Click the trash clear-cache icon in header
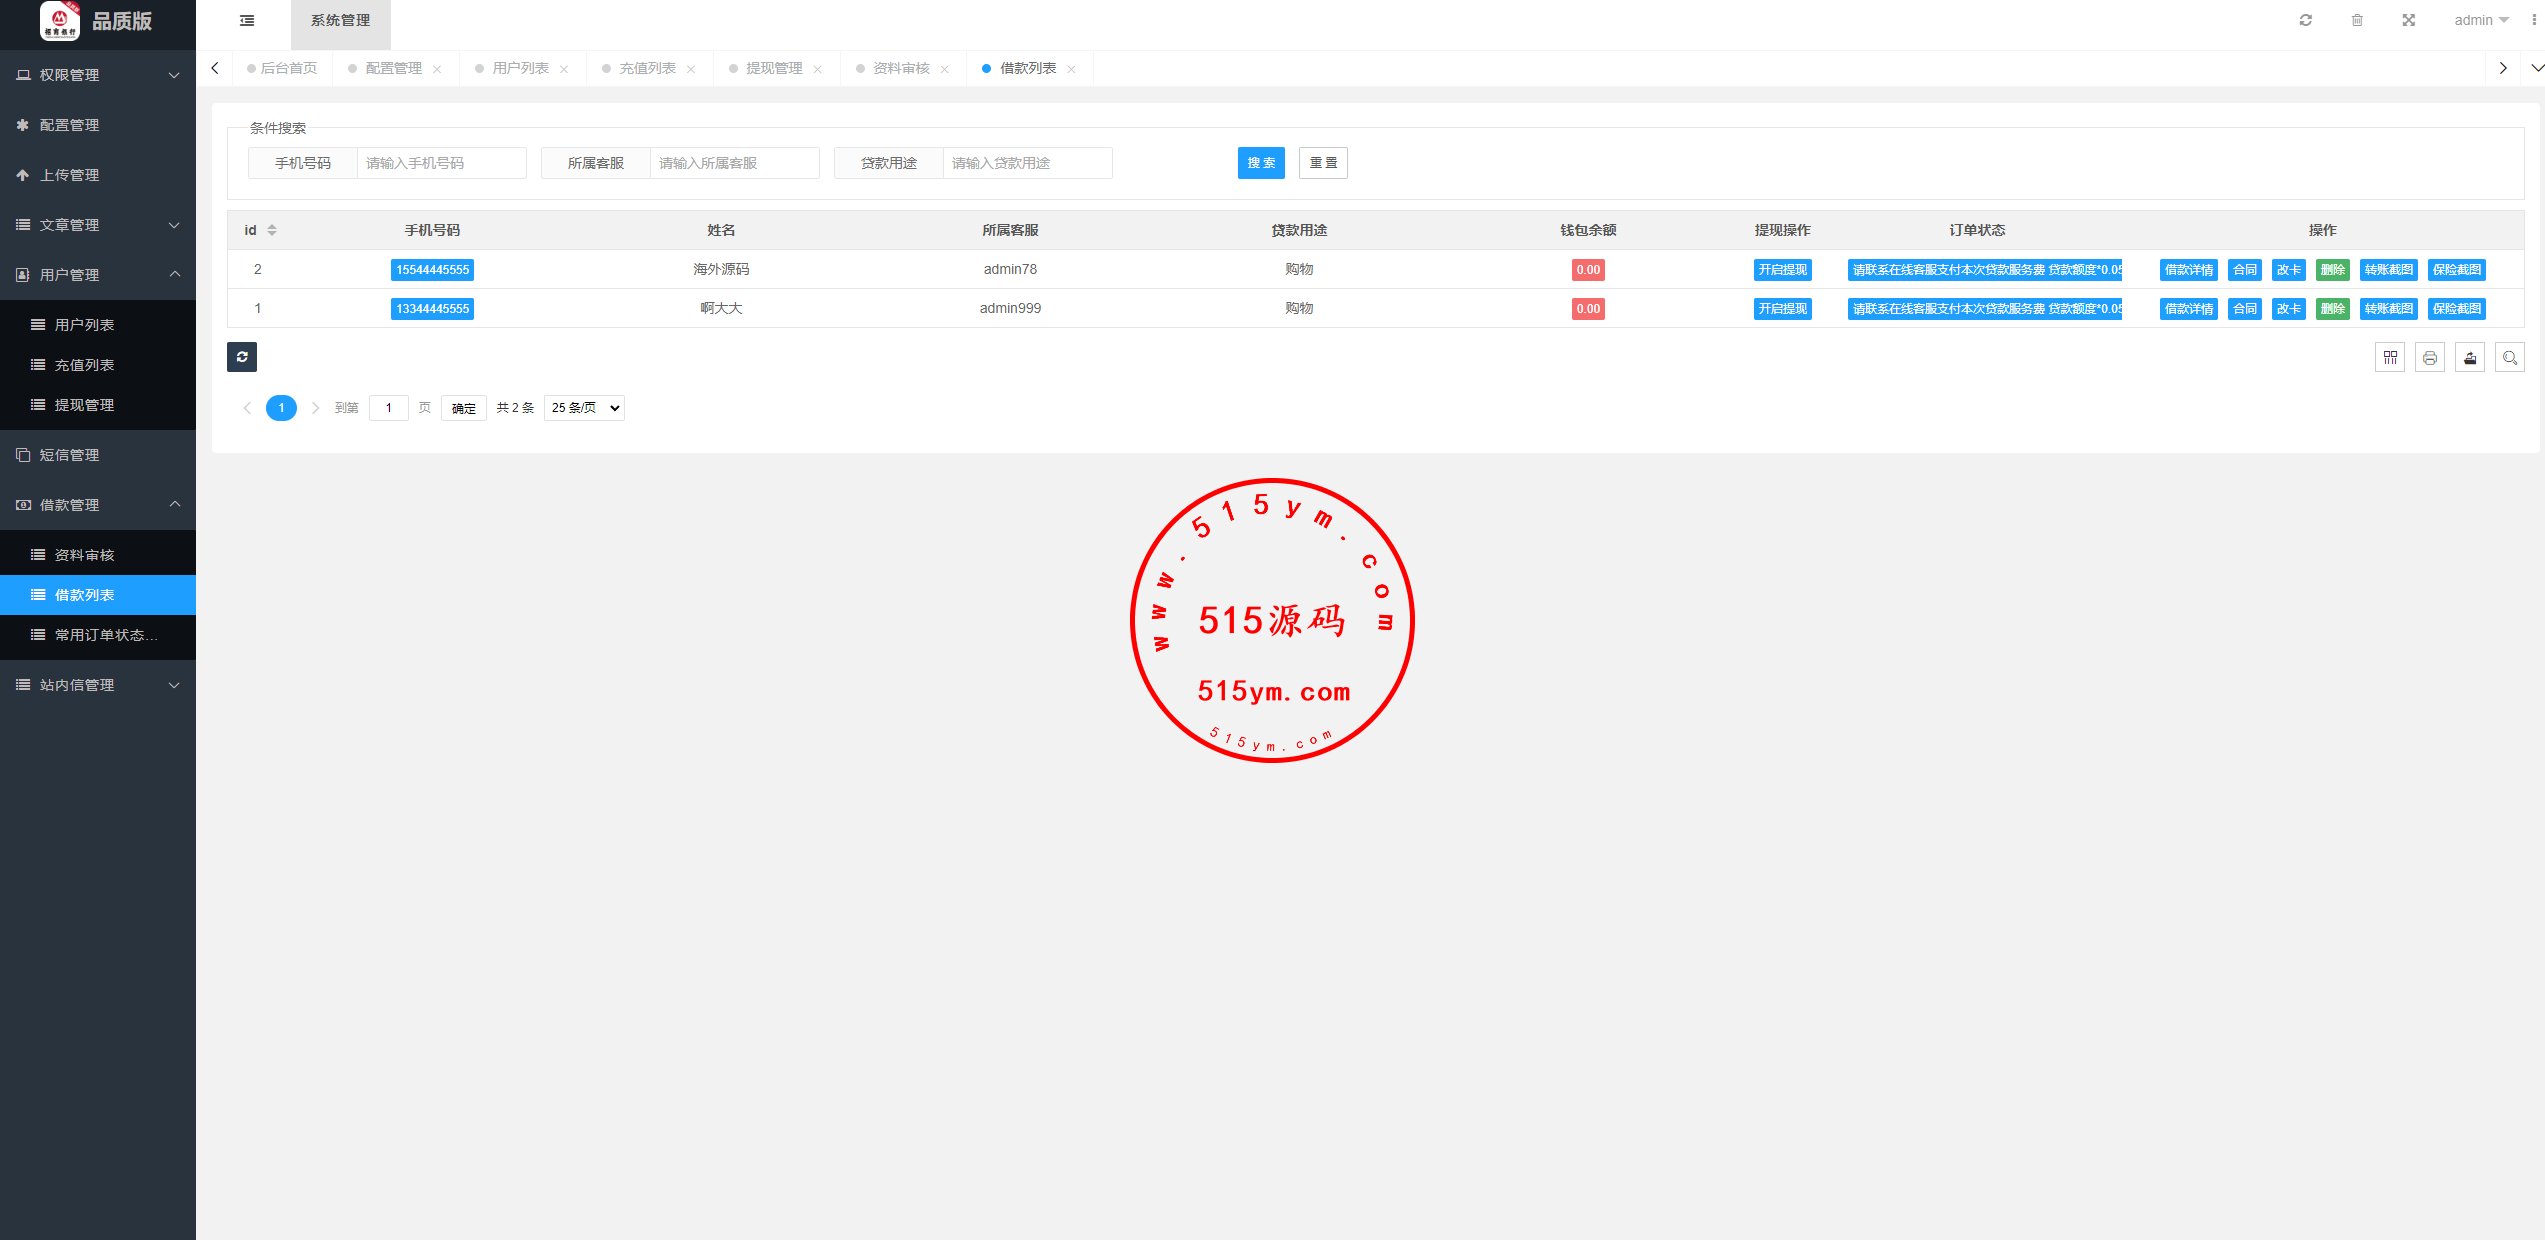The height and width of the screenshot is (1240, 2545). click(x=2357, y=20)
